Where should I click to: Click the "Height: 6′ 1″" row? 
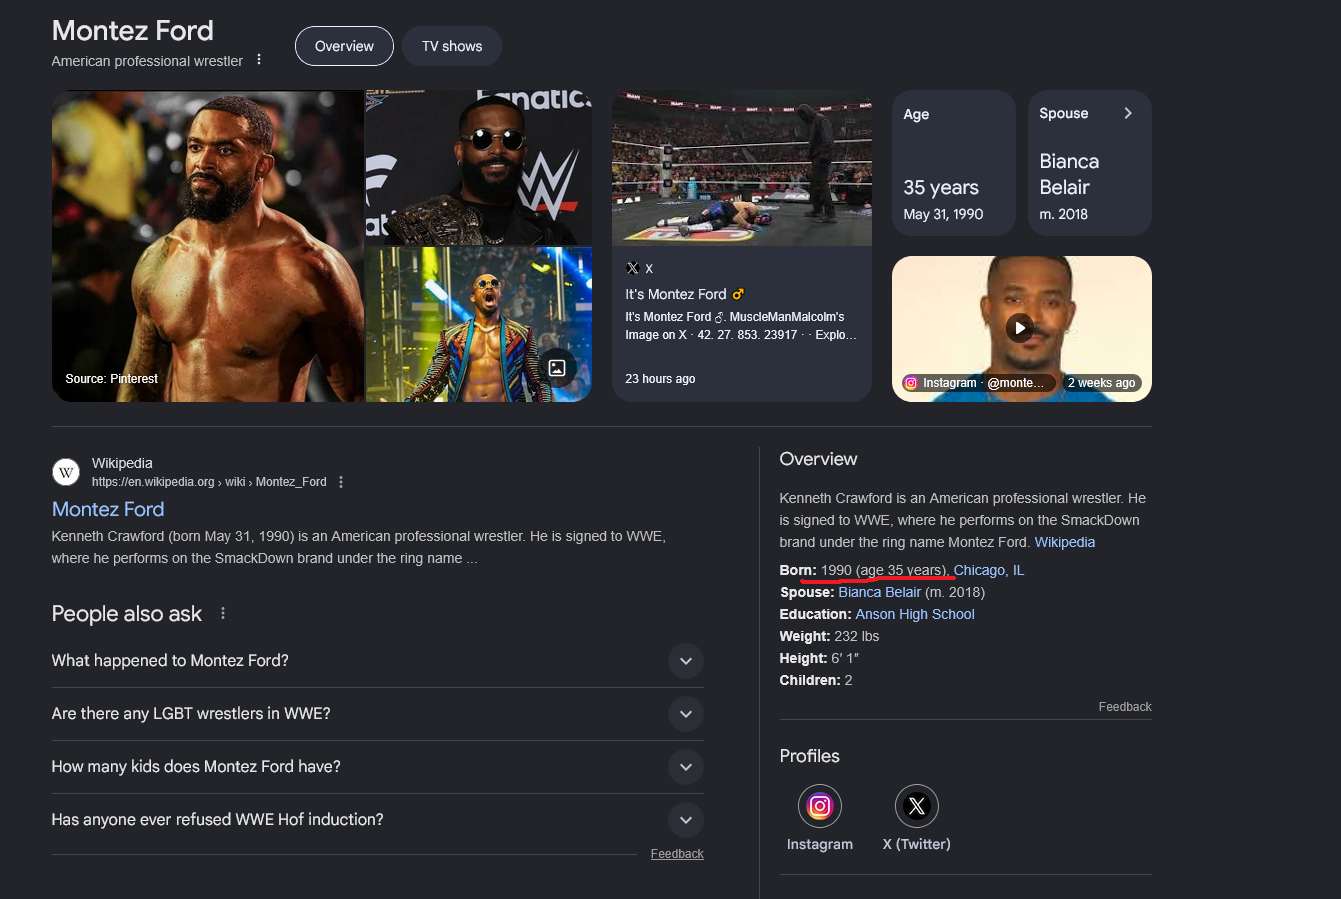pyautogui.click(x=820, y=658)
